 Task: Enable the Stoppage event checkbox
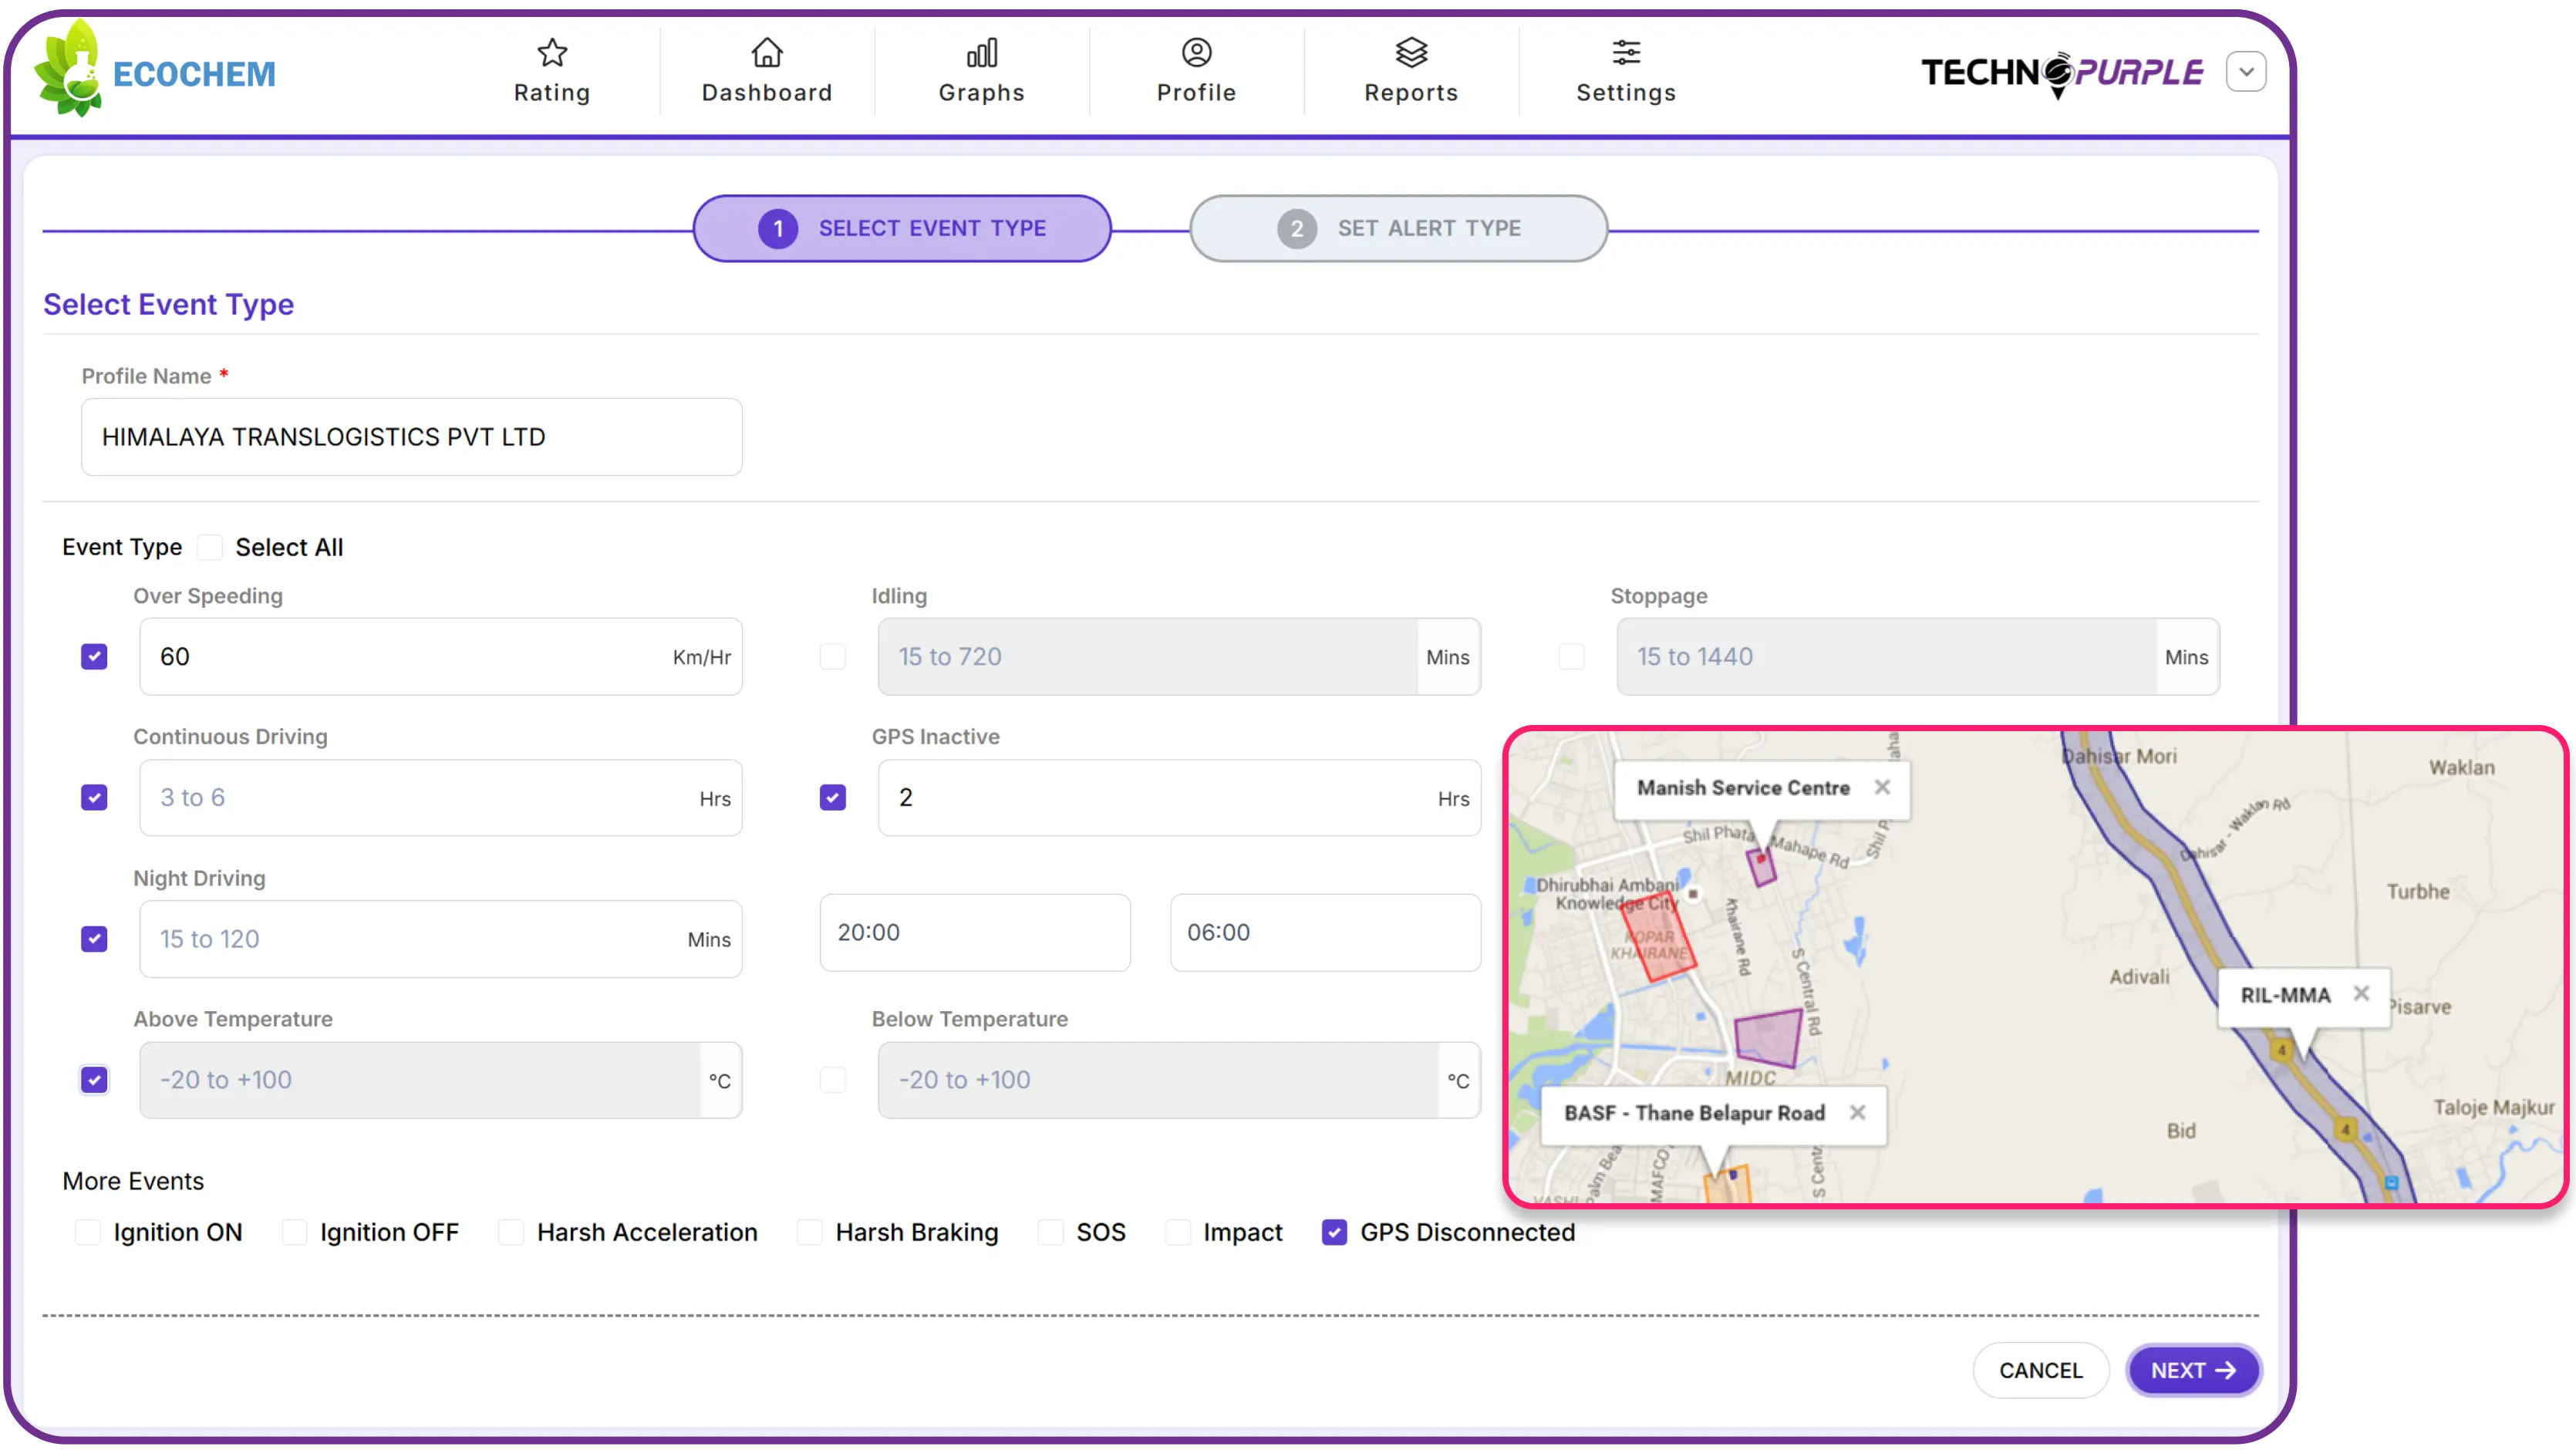pyautogui.click(x=1571, y=657)
